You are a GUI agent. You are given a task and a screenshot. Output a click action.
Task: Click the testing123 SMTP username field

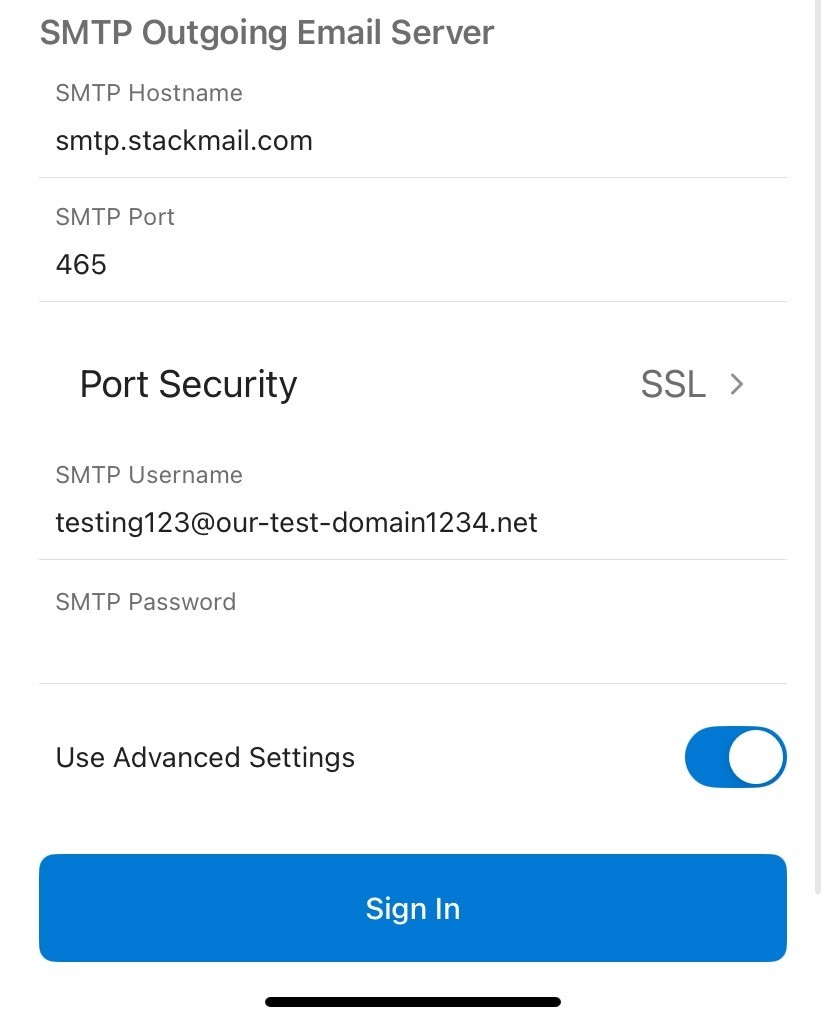coord(297,522)
